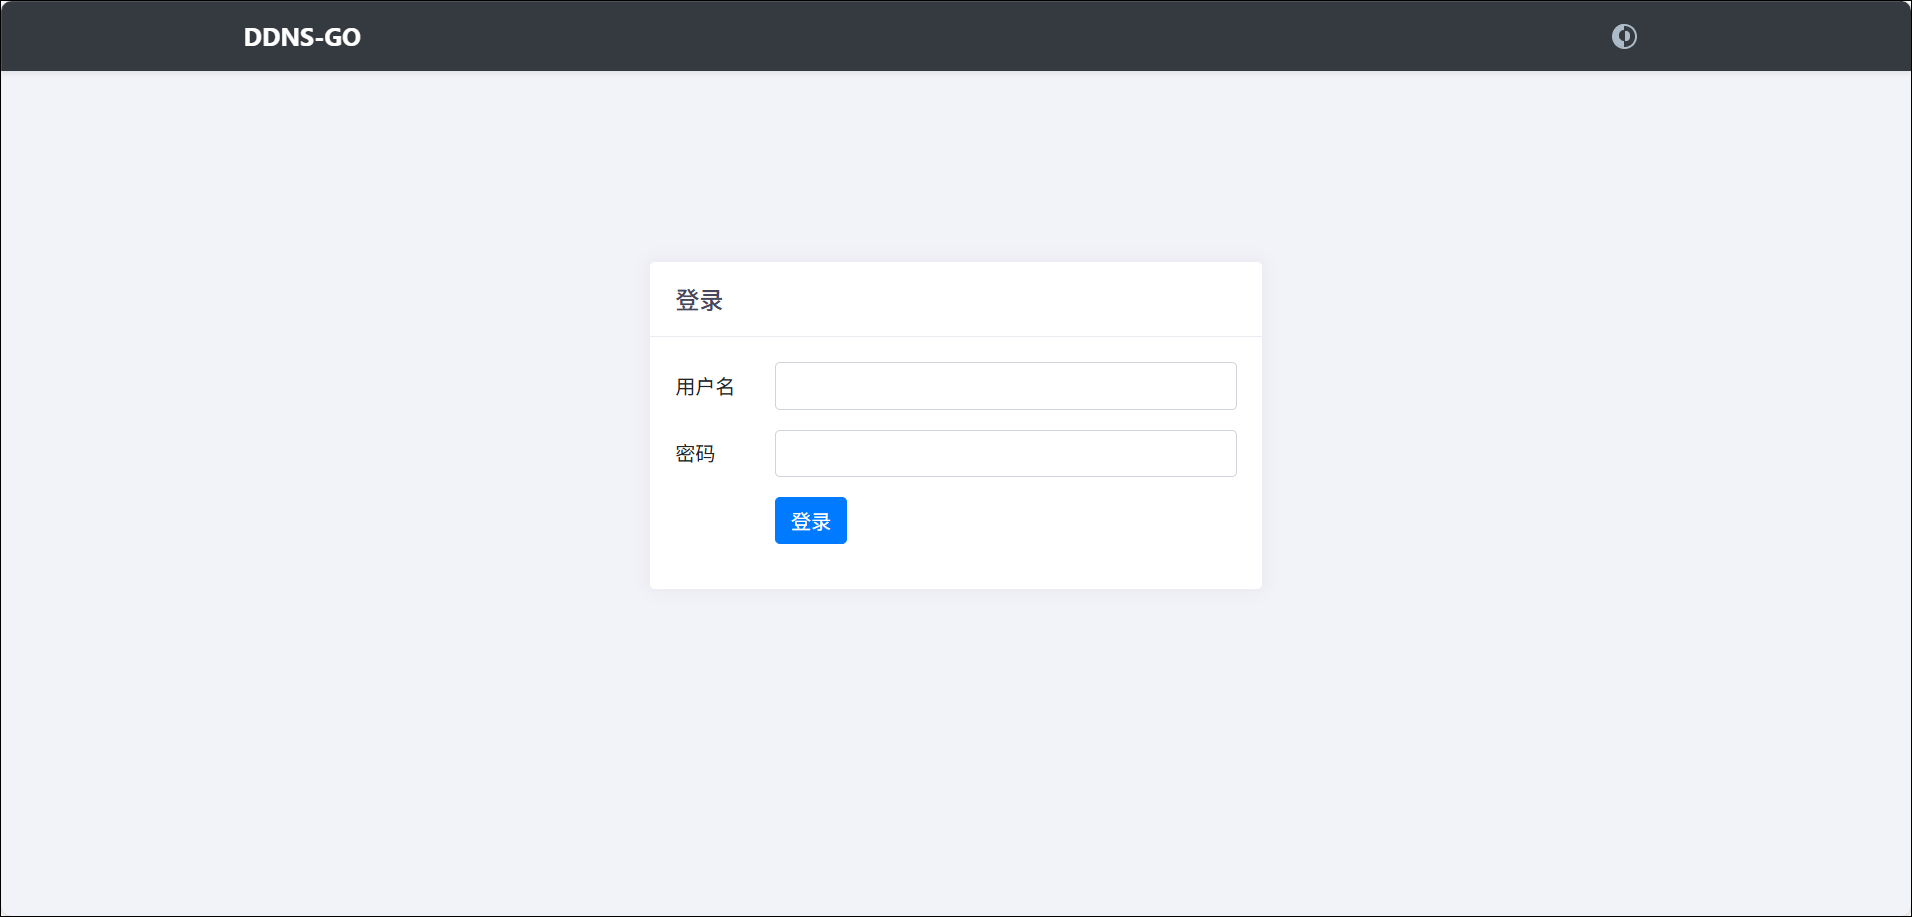Focus the 密码 password input field
The height and width of the screenshot is (917, 1912).
point(1005,454)
